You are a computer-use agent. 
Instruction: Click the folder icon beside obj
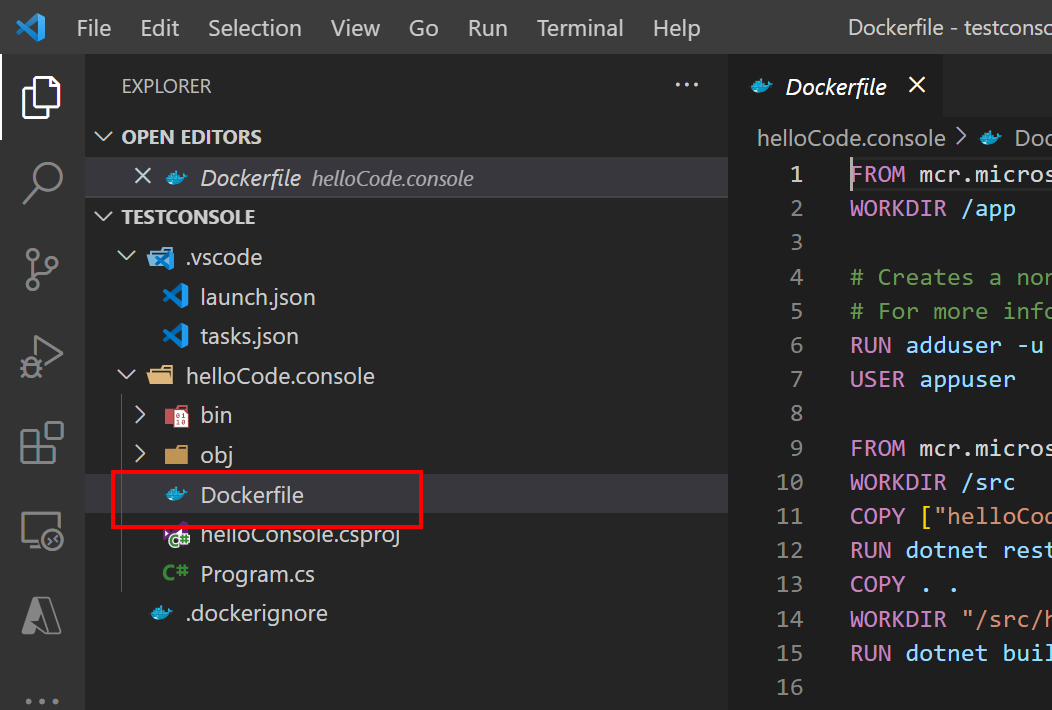(176, 455)
